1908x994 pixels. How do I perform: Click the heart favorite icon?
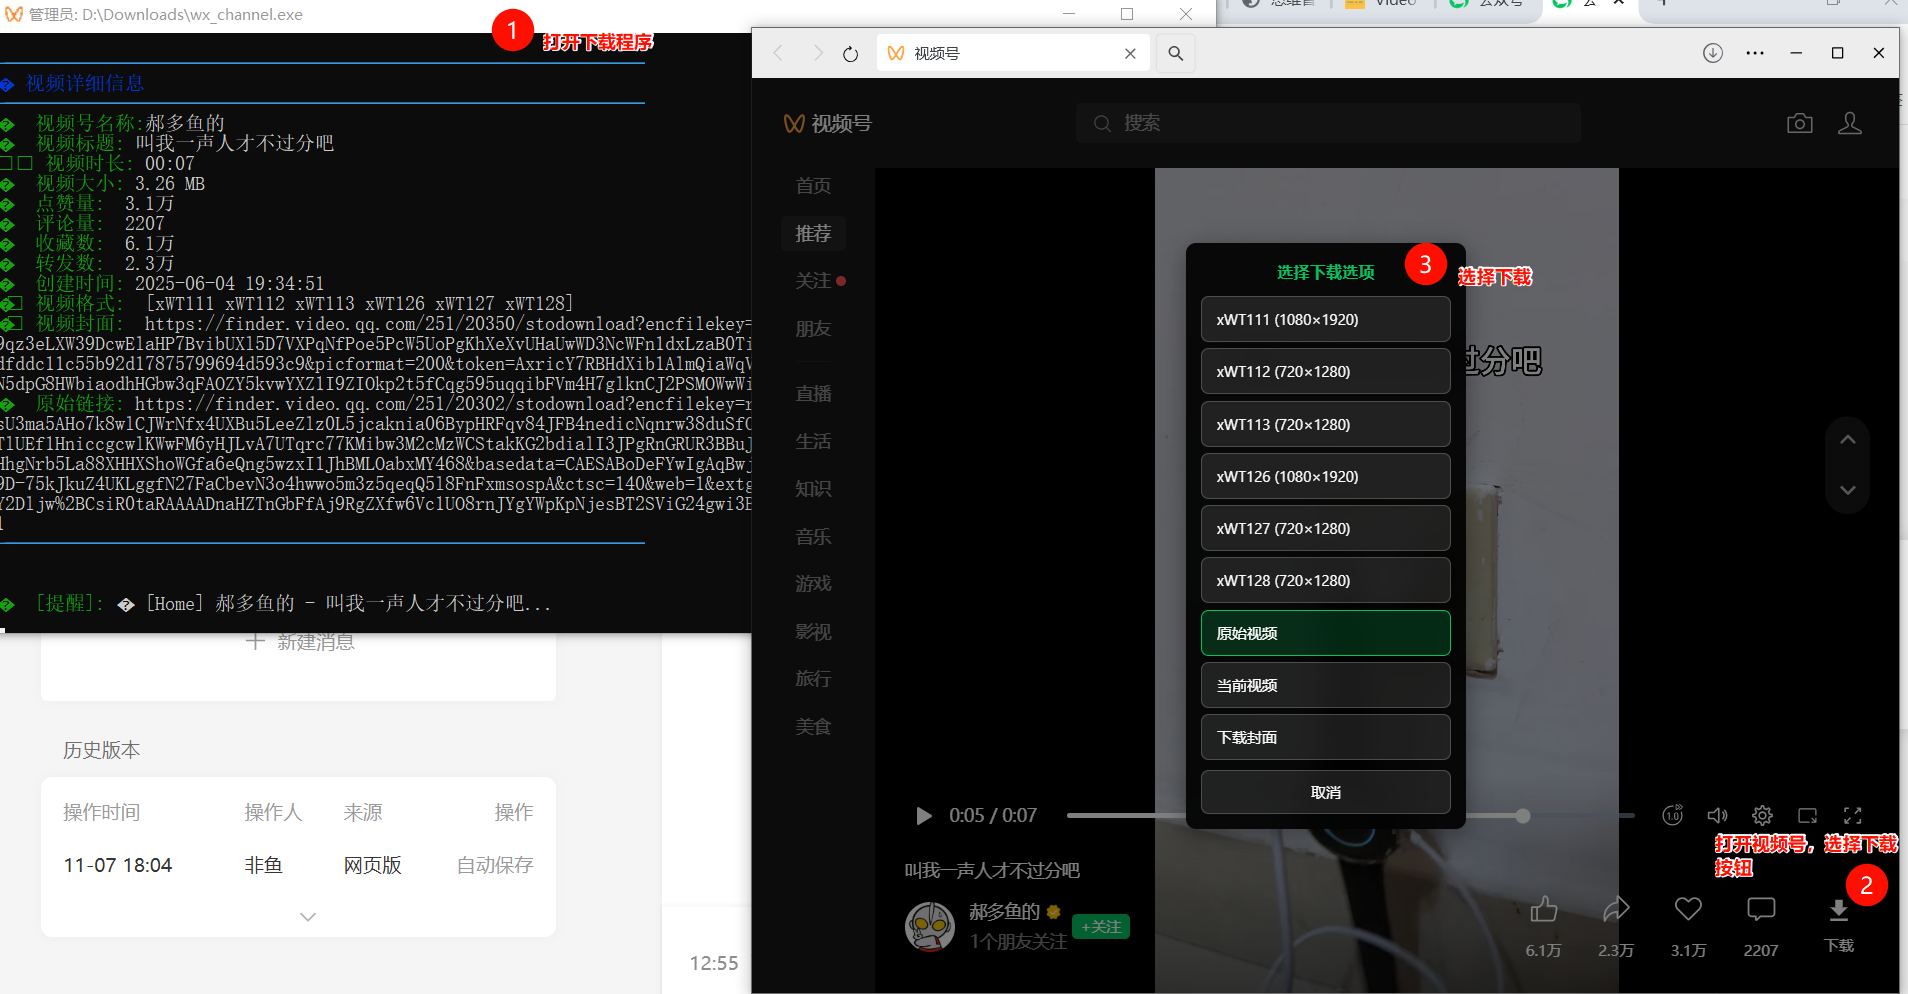pos(1688,909)
